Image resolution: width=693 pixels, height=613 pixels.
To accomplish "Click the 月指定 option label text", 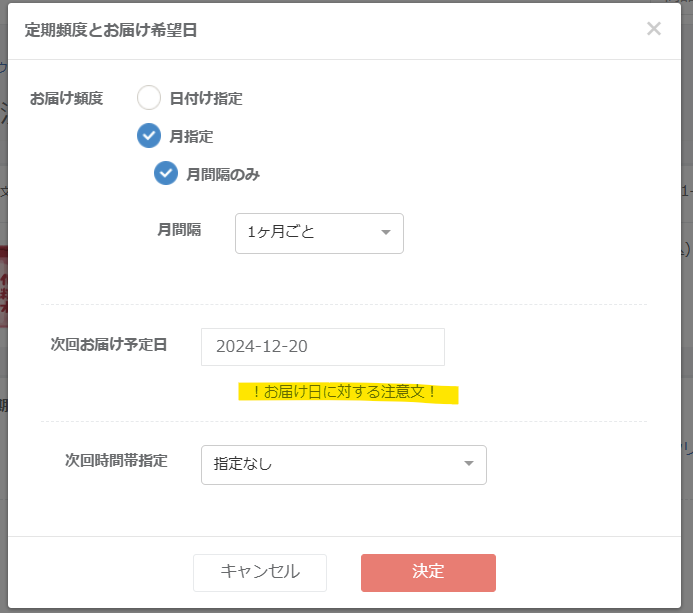I will pos(191,136).
